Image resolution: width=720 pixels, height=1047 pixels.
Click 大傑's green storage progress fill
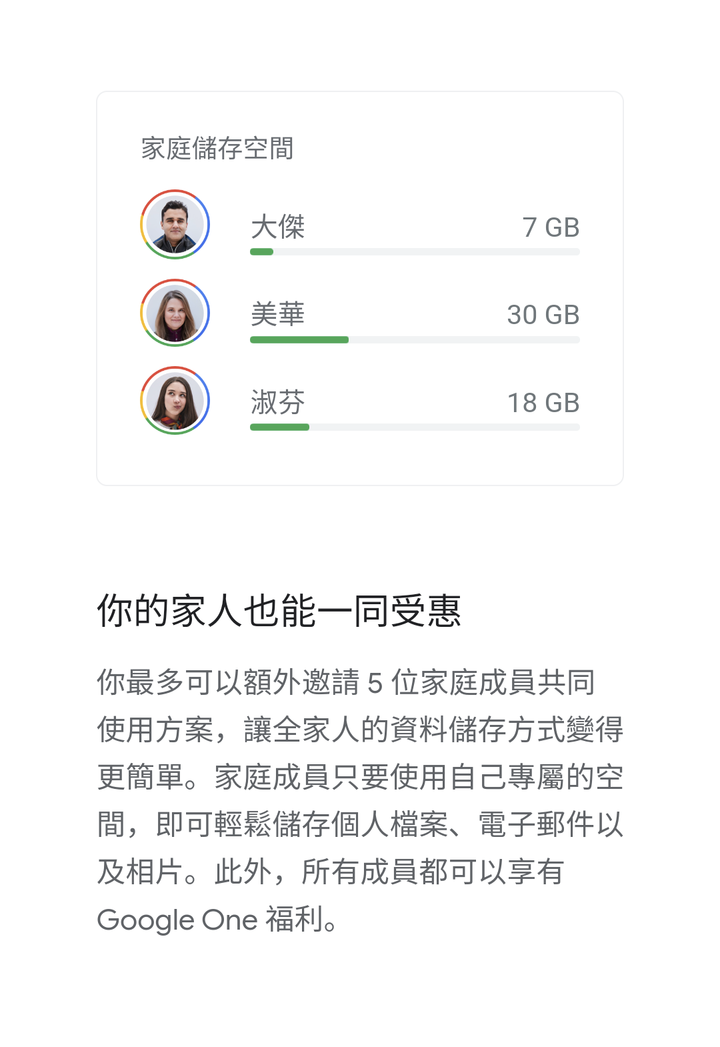point(262,252)
